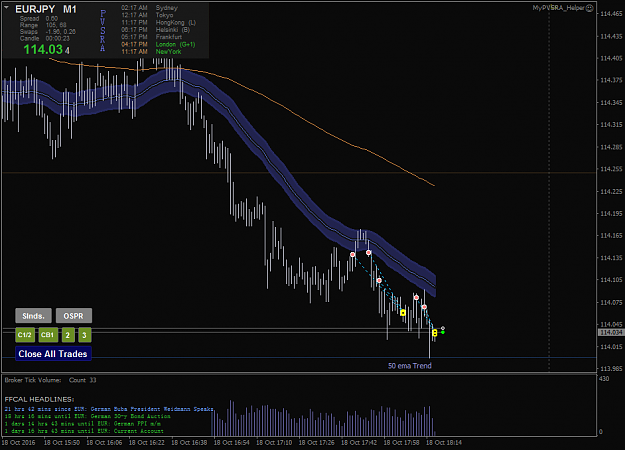Click the 18 Oct 18:14 time label
Viewport: 625px width, 450px height.
pos(444,442)
